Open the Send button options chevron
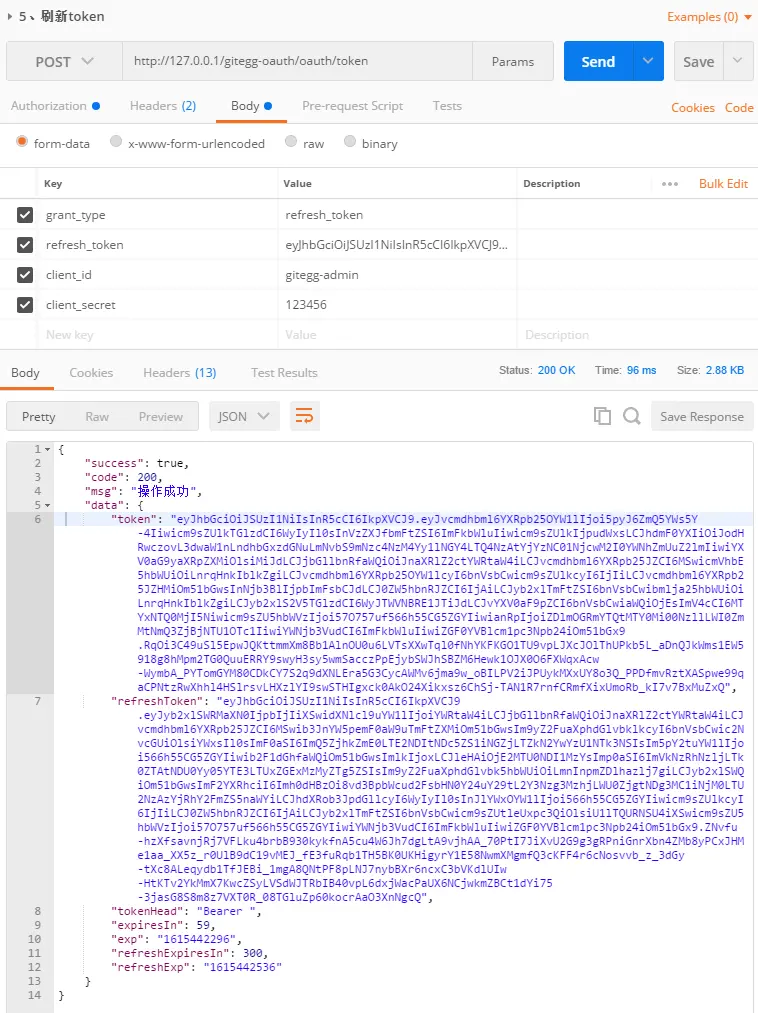 click(648, 61)
